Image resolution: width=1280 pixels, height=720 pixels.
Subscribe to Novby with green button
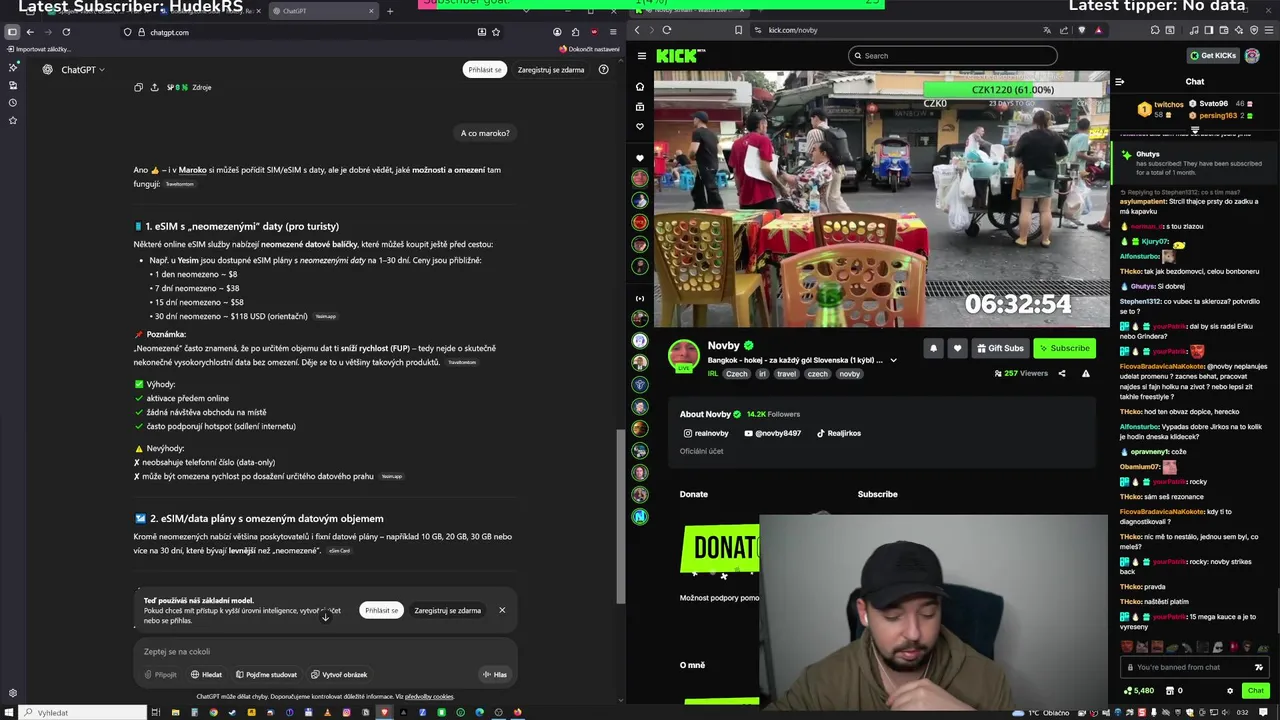pos(1064,348)
